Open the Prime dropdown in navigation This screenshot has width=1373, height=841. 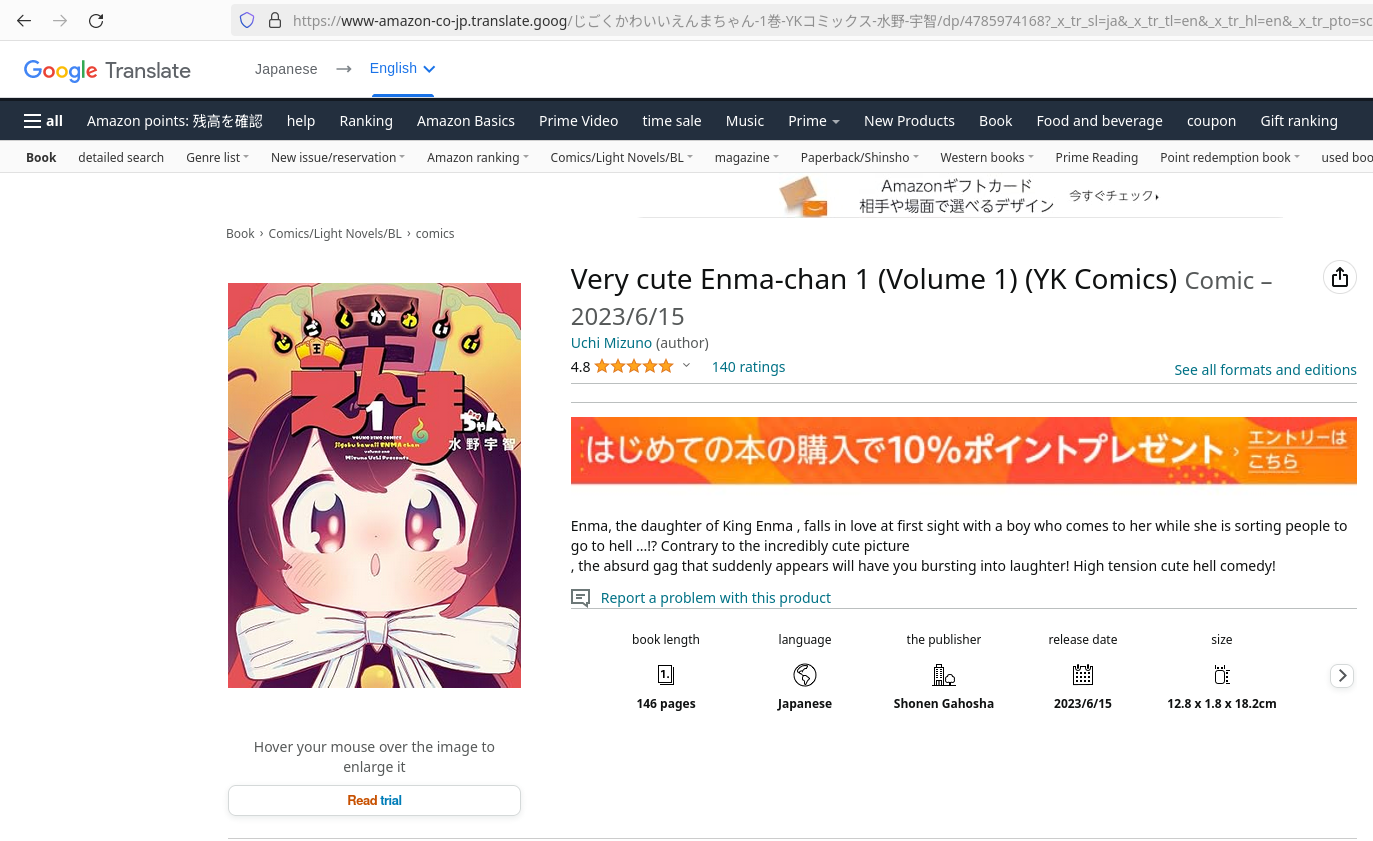tap(813, 121)
